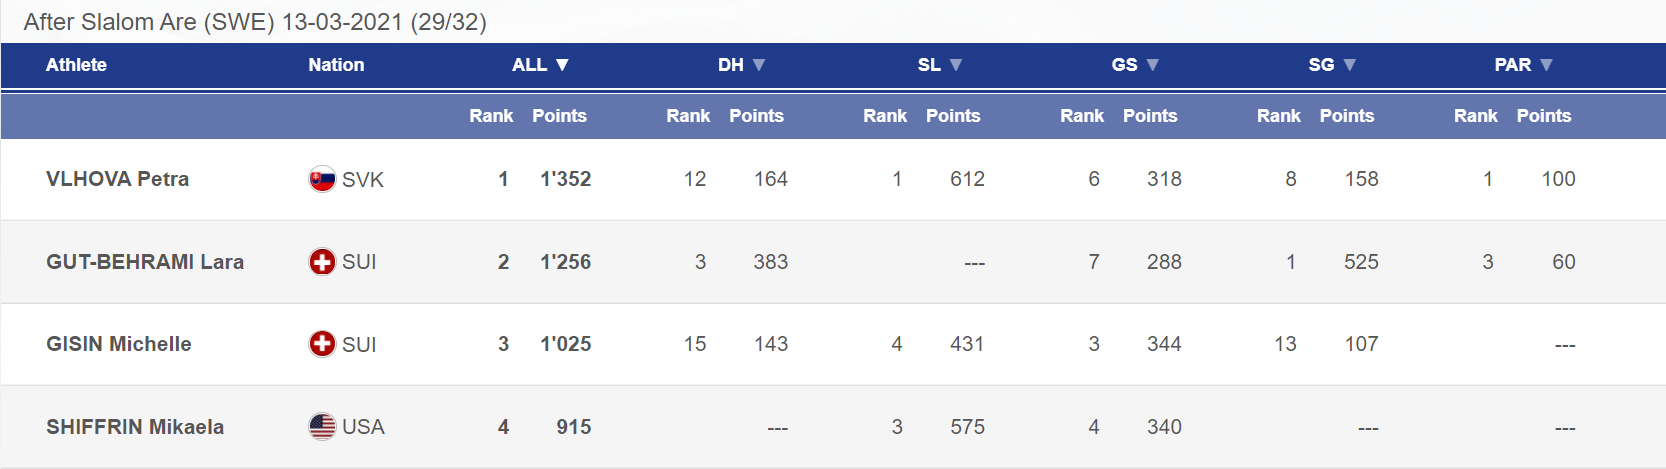Viewport: 1666px width, 469px height.
Task: Click USA flag icon next to Shiffrin
Action: coord(322,427)
